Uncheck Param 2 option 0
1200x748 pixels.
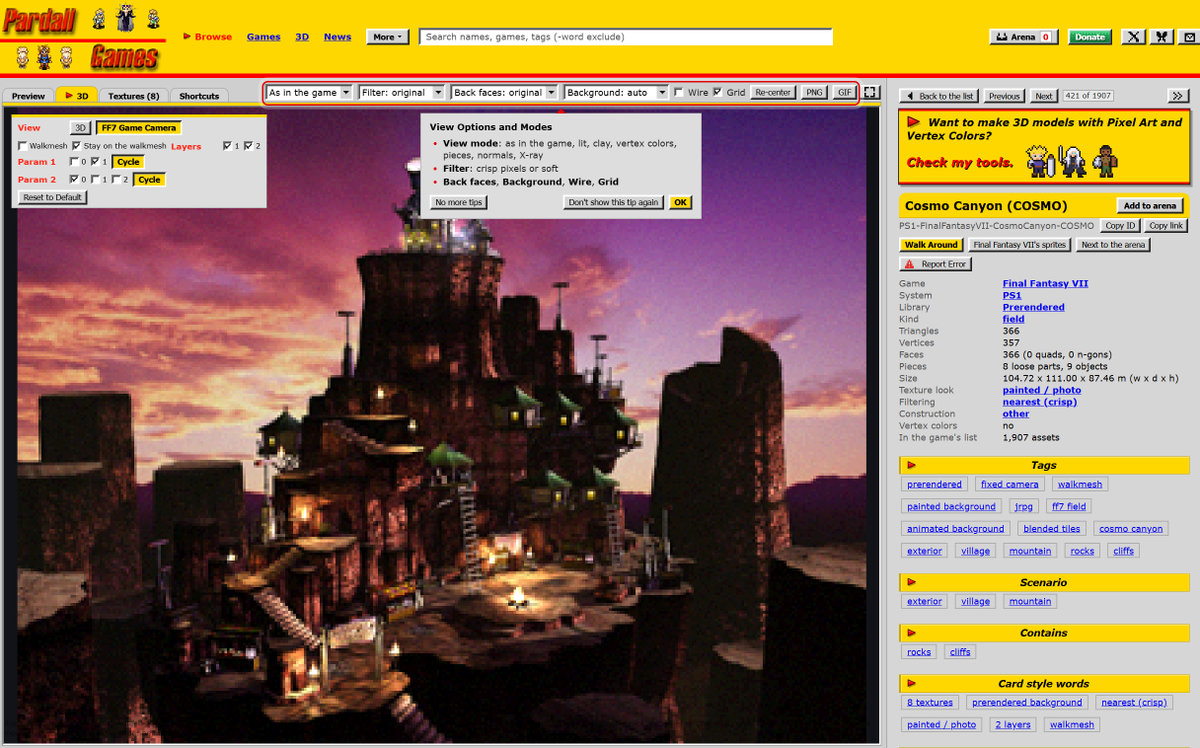tap(74, 179)
